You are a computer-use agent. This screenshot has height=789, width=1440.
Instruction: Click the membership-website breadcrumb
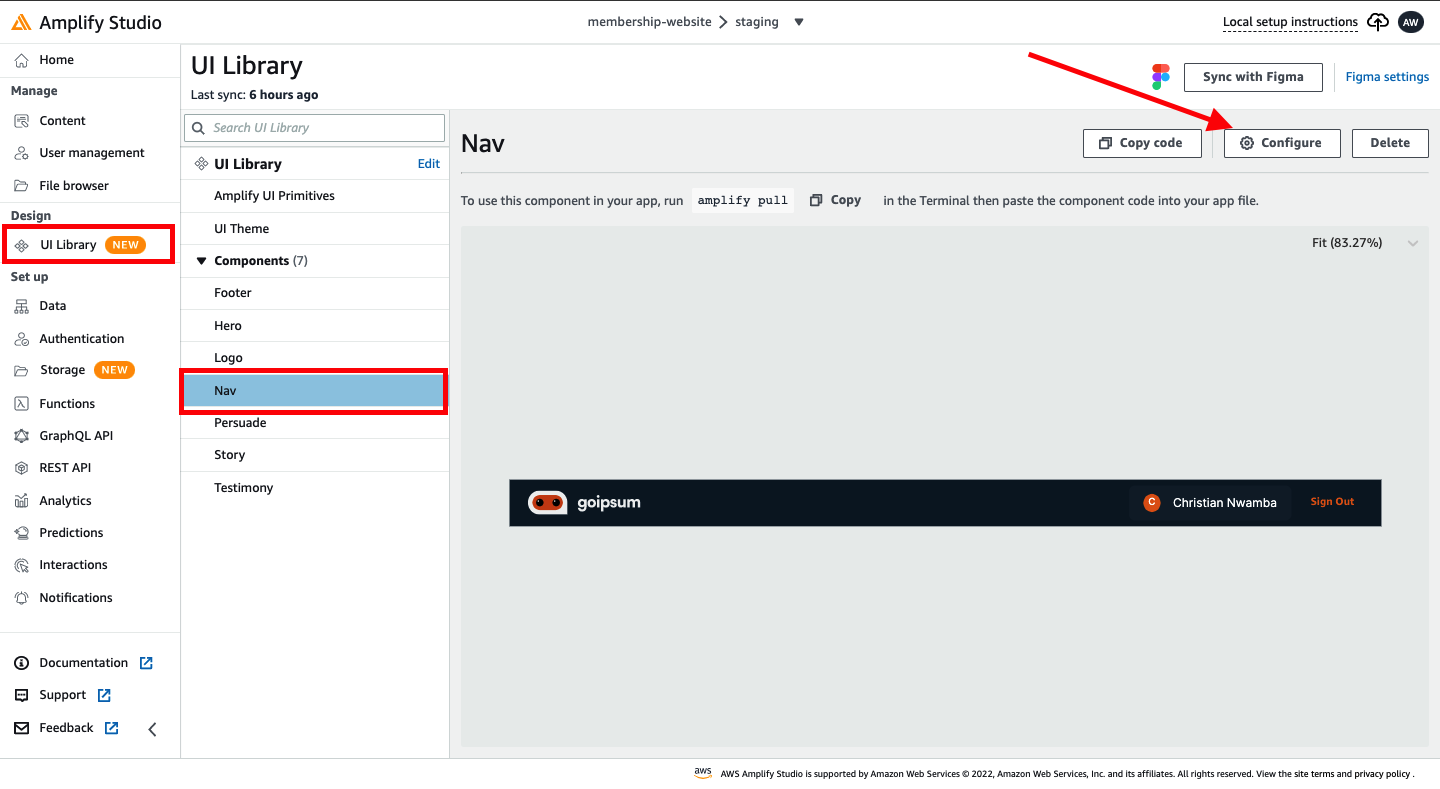click(x=650, y=22)
